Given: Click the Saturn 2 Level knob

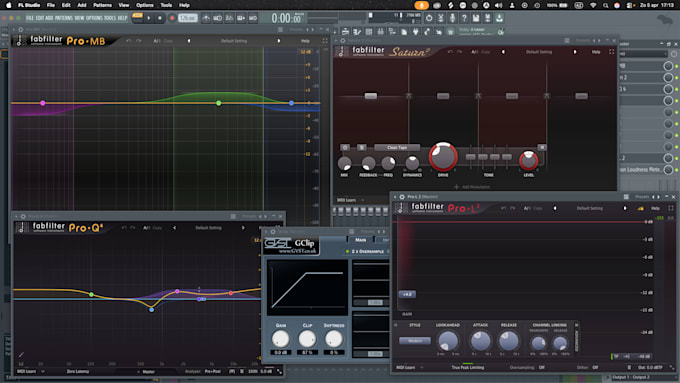Looking at the screenshot, I should pyautogui.click(x=528, y=160).
